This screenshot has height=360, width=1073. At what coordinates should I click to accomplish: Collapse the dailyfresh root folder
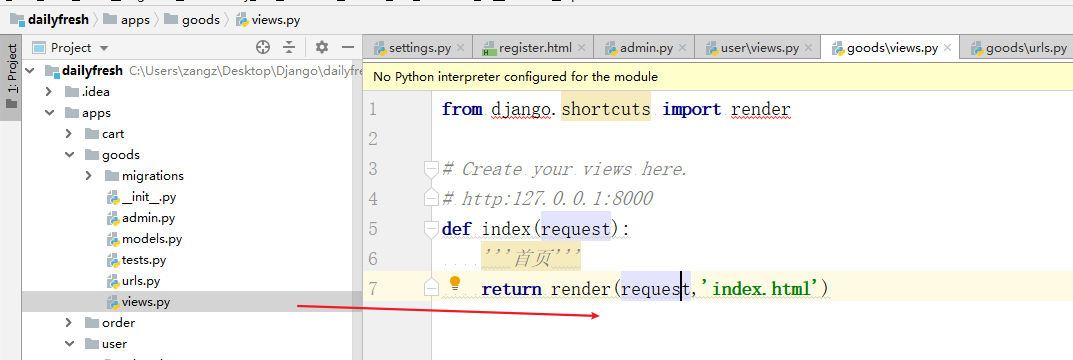(x=29, y=70)
